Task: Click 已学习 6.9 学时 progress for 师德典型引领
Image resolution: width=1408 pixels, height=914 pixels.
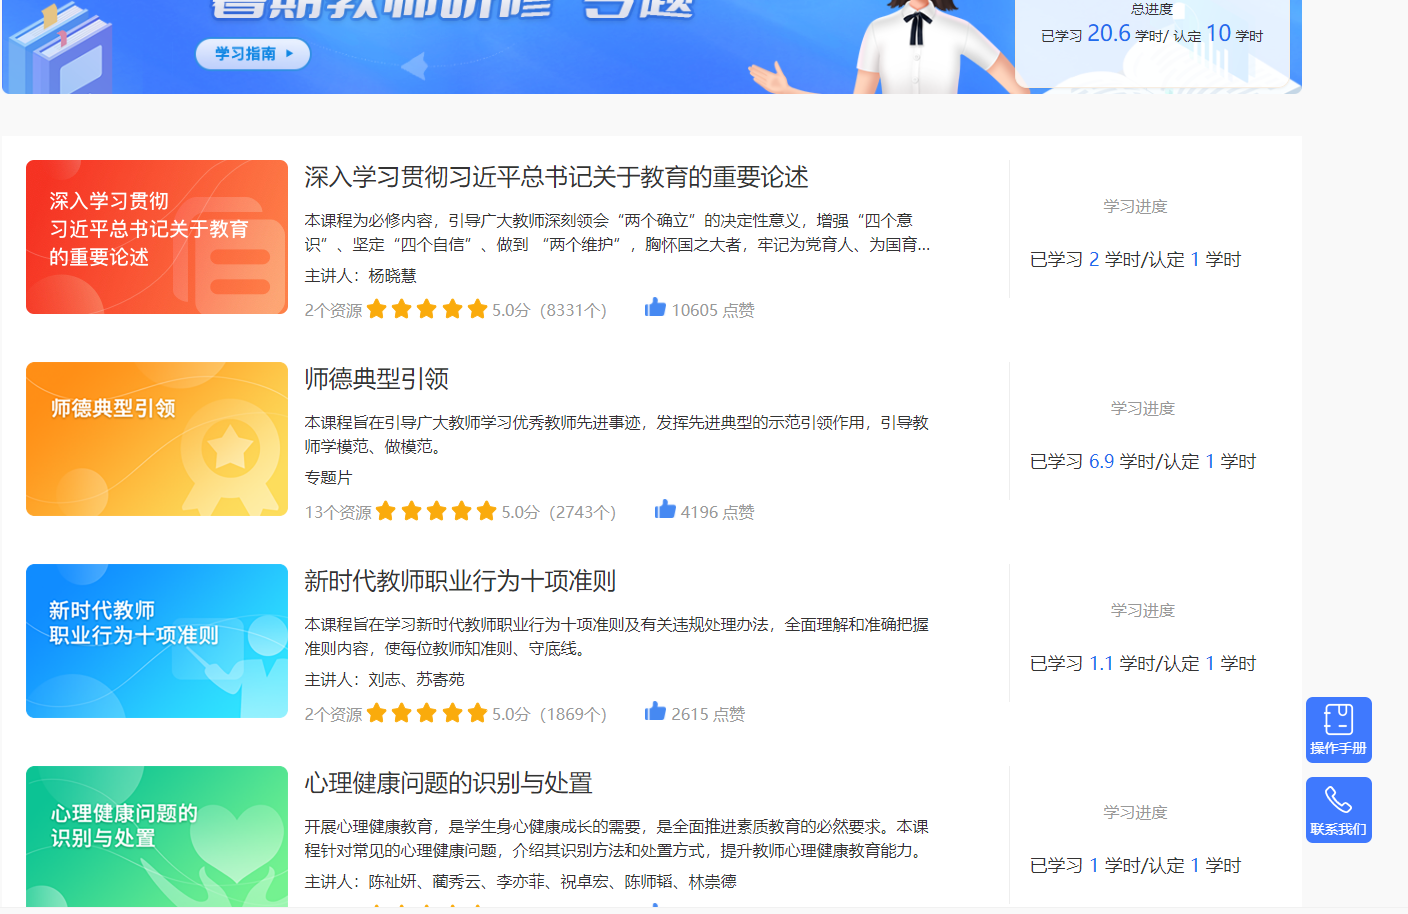Action: (x=1142, y=462)
